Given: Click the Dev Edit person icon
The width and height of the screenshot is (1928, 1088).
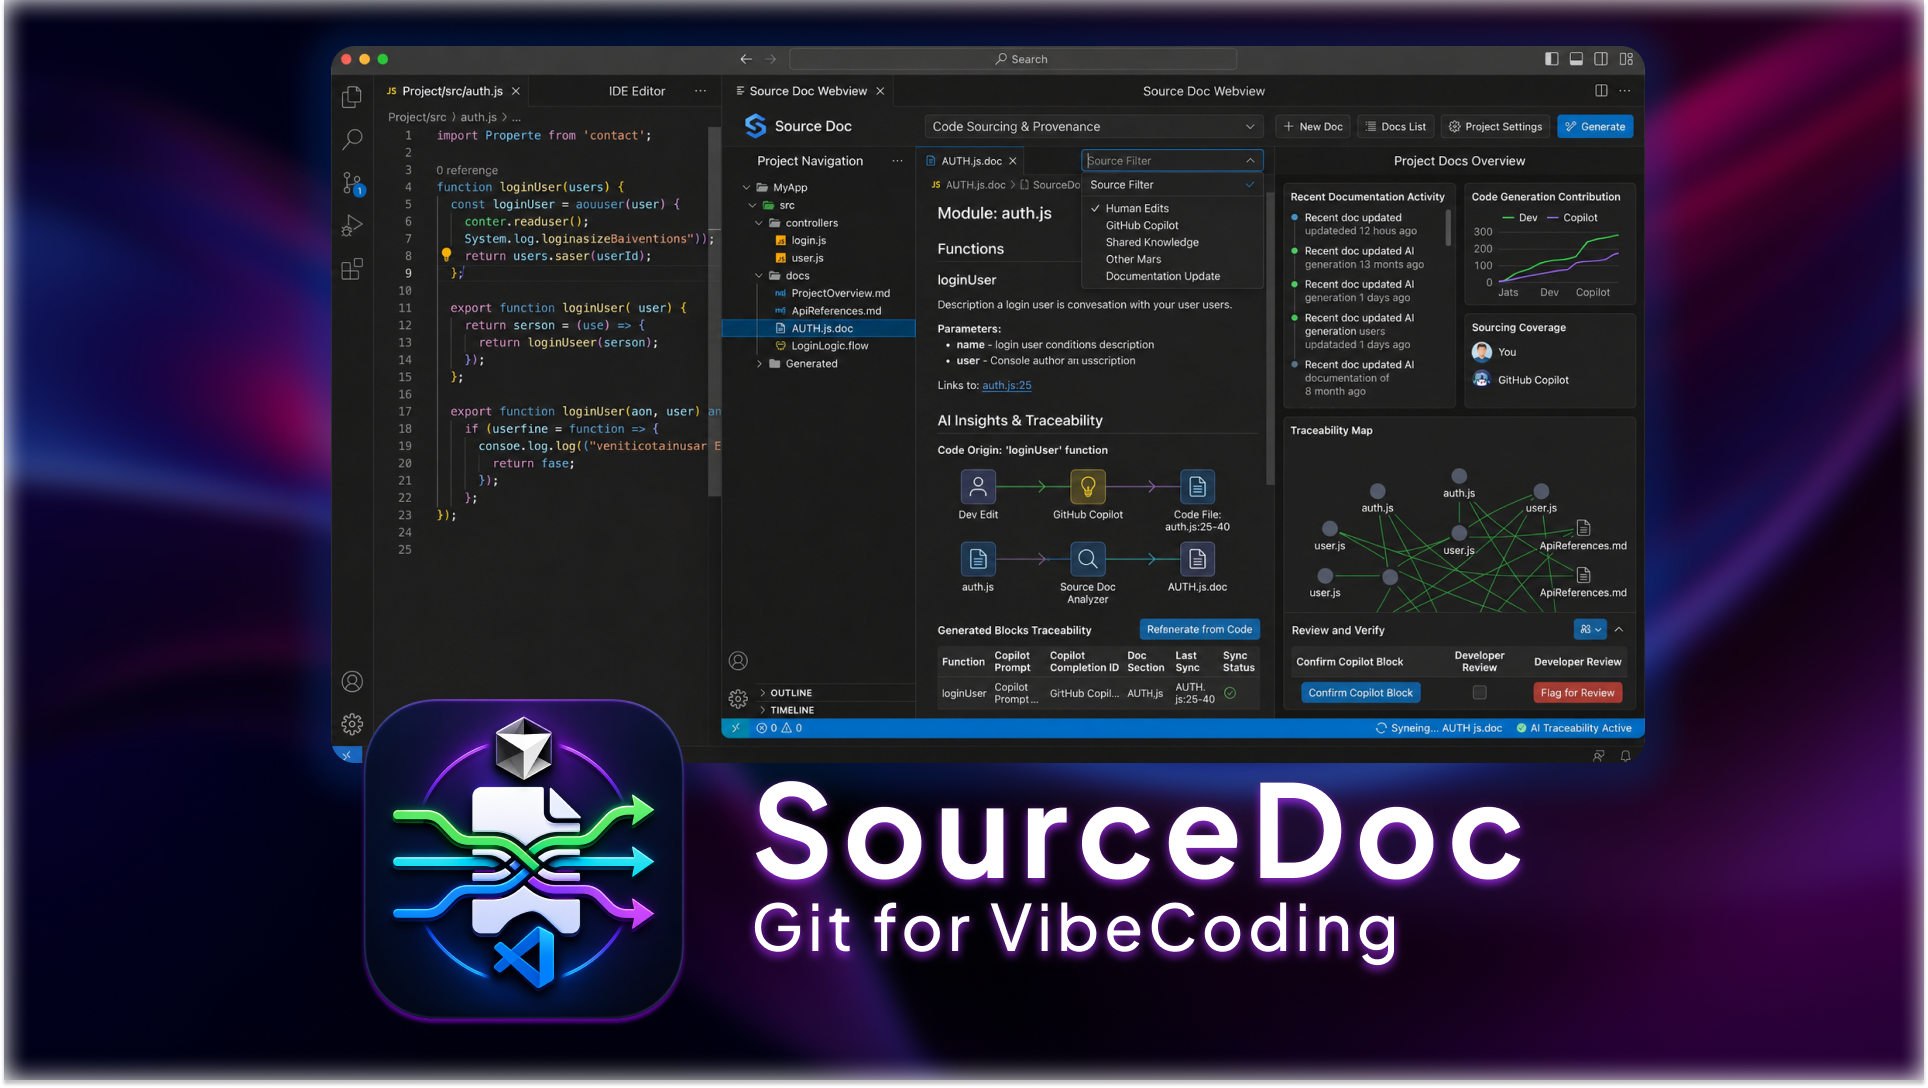Looking at the screenshot, I should 978,487.
